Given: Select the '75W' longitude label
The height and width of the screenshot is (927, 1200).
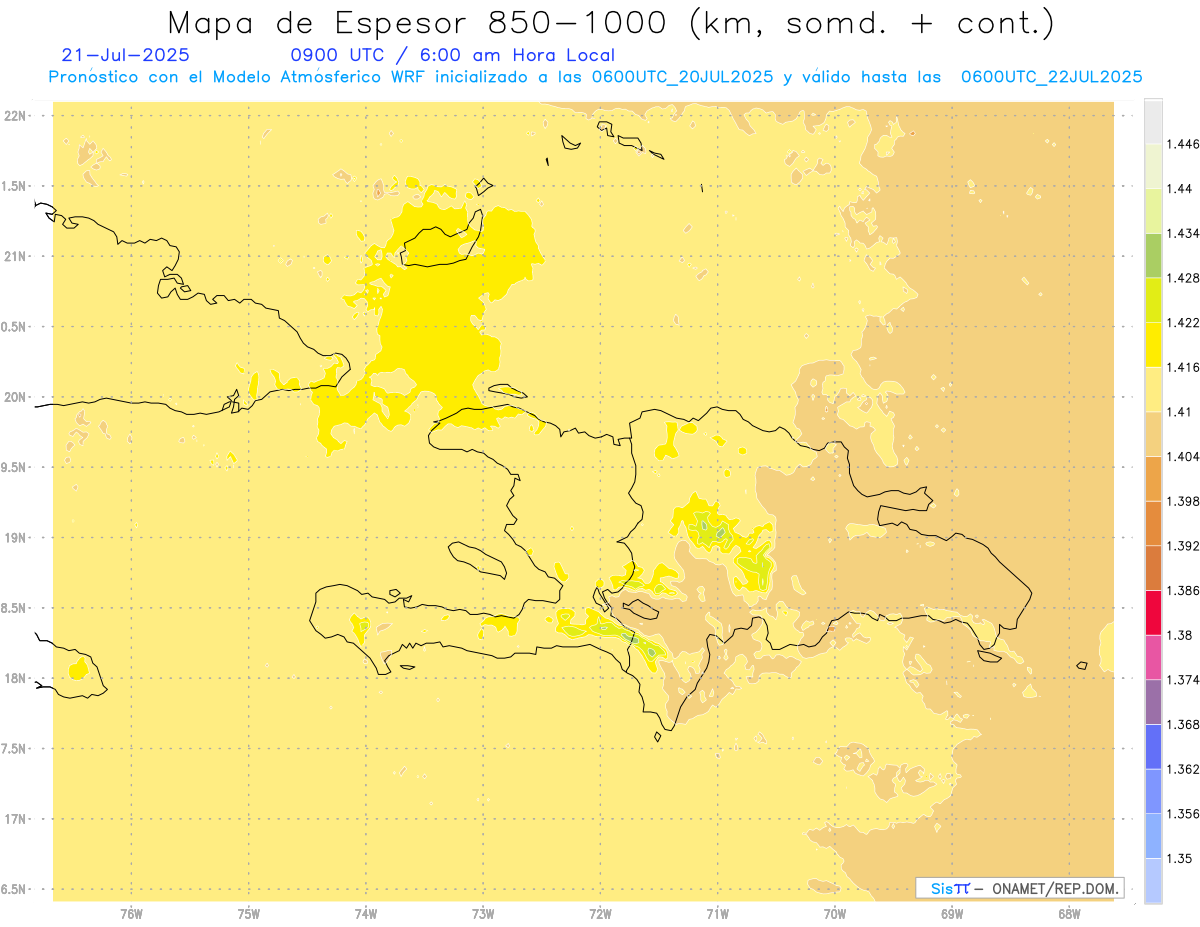Looking at the screenshot, I should (x=249, y=914).
